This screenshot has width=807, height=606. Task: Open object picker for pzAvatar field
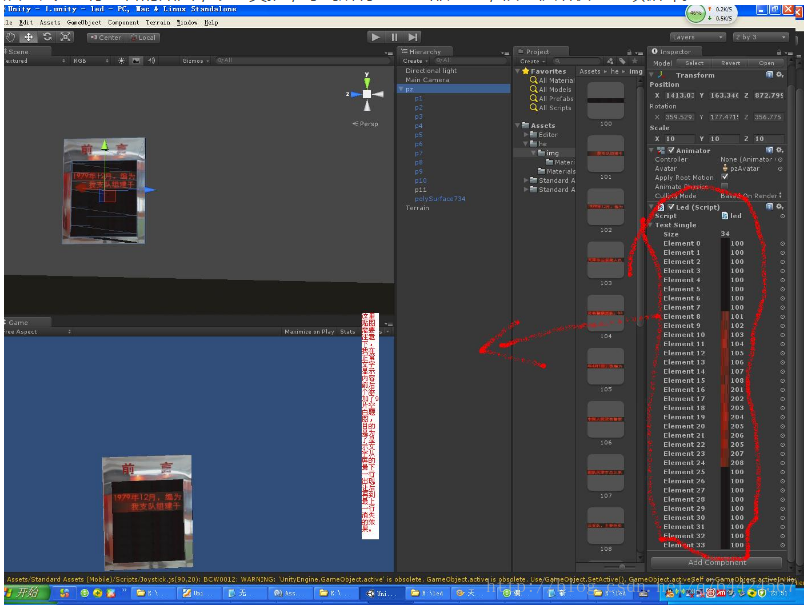(x=780, y=169)
